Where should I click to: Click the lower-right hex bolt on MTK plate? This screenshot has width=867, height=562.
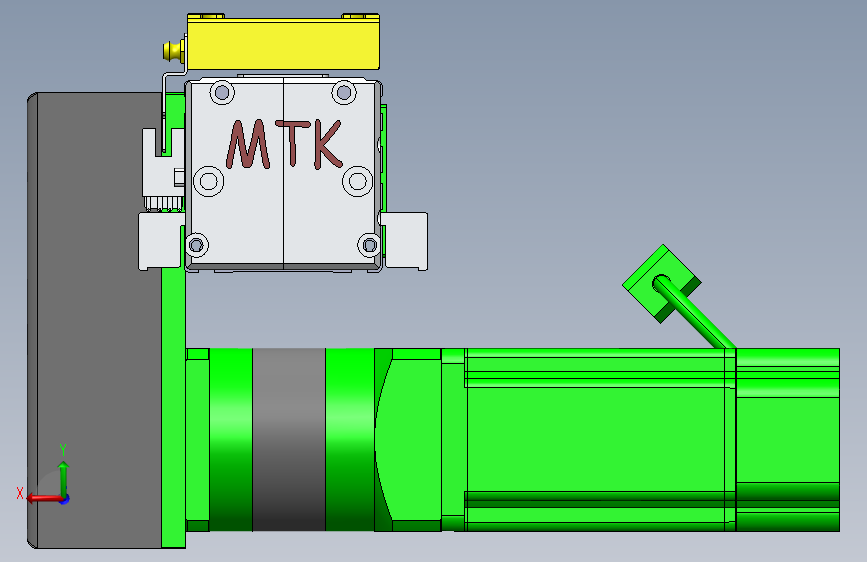[369, 244]
